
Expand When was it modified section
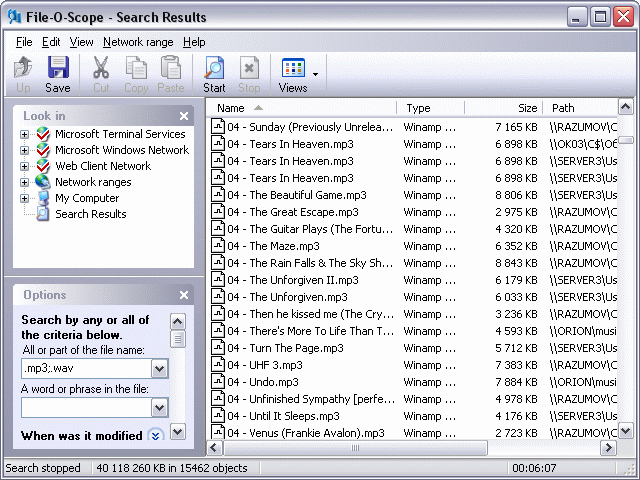click(156, 436)
